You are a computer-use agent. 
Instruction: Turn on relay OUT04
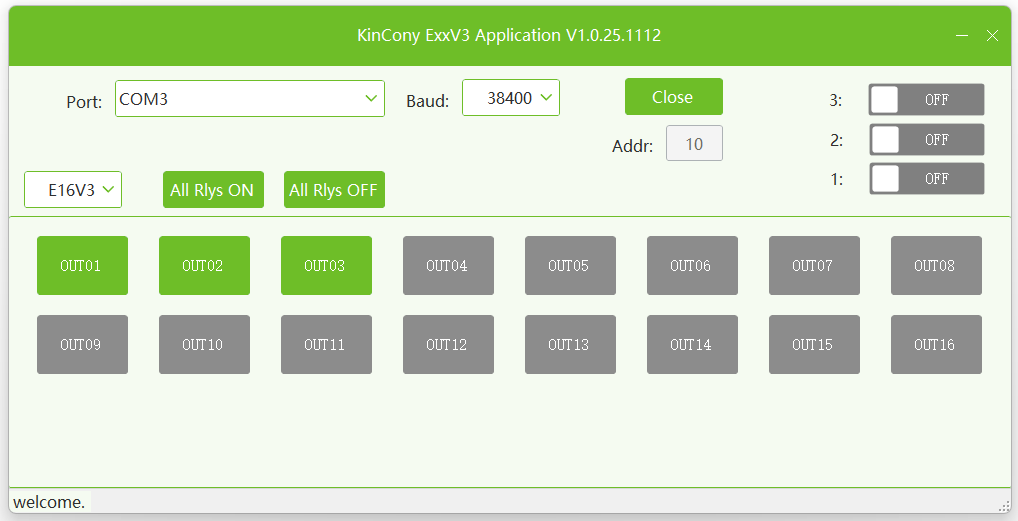point(449,265)
